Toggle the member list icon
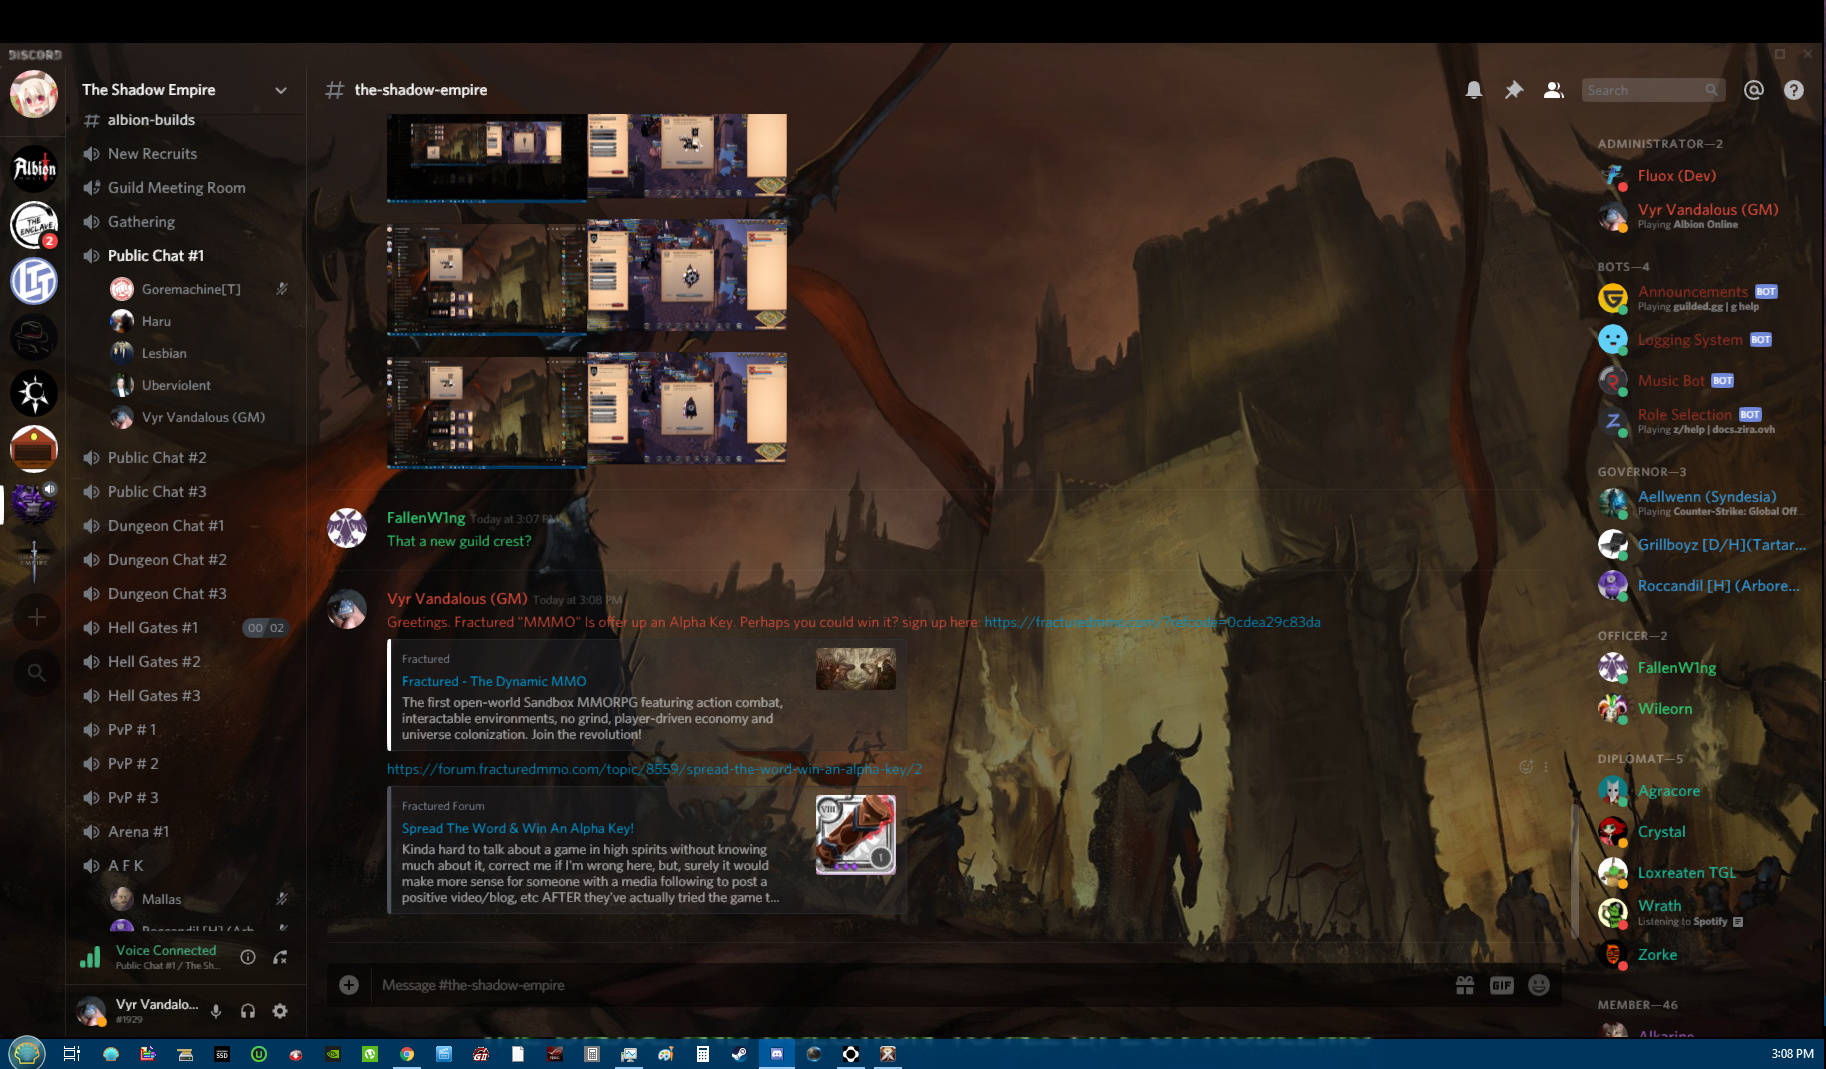The width and height of the screenshot is (1826, 1069). 1554,90
